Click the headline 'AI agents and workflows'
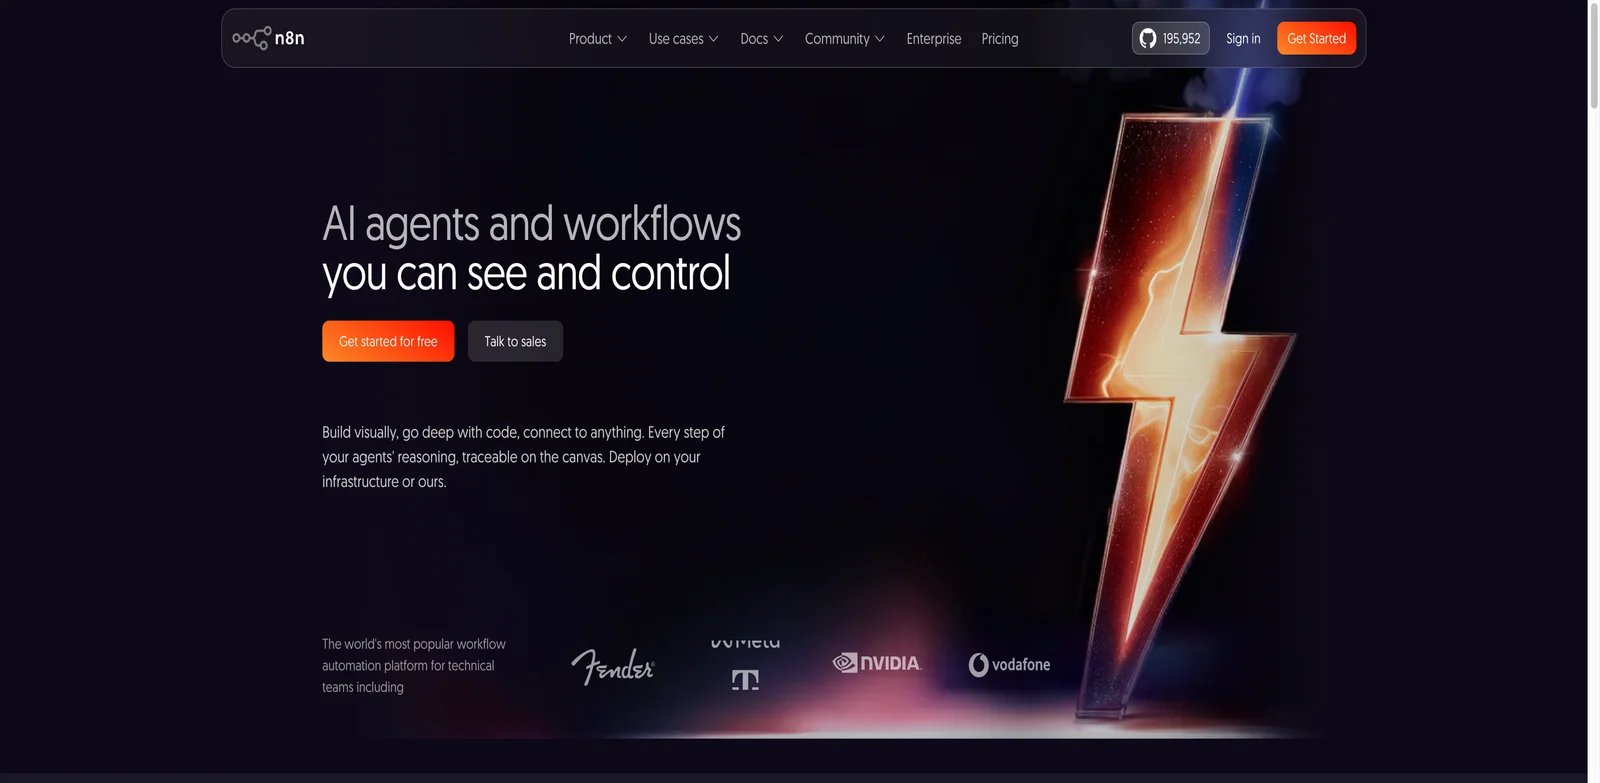 (x=531, y=223)
